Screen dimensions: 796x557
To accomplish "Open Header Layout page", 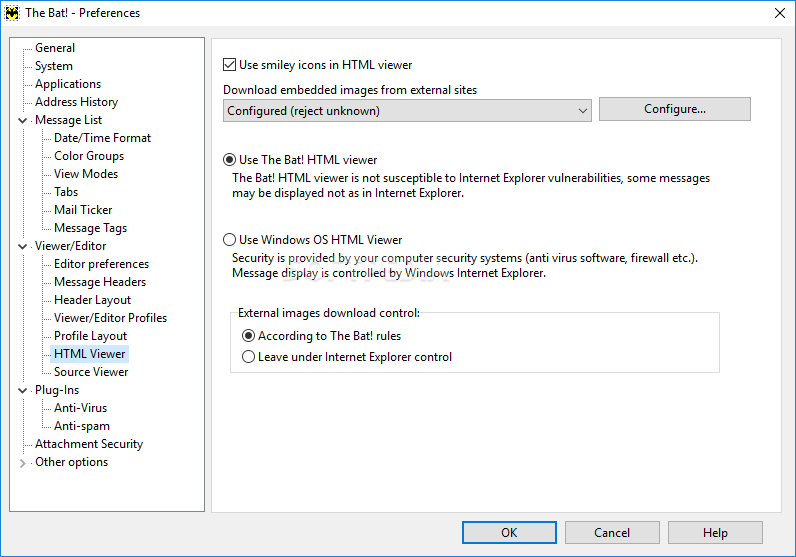I will [92, 300].
